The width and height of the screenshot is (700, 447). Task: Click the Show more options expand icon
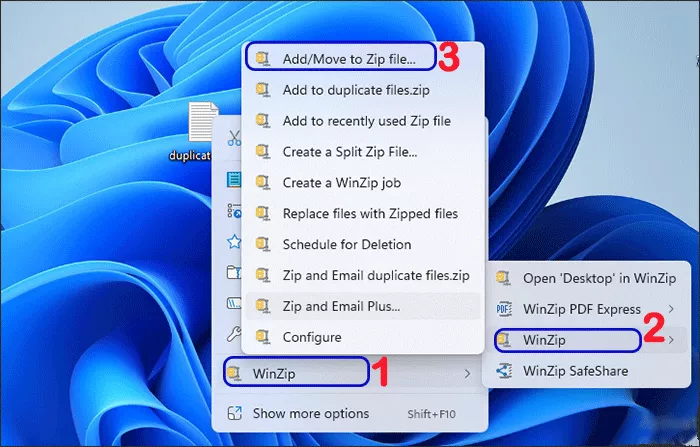point(234,414)
